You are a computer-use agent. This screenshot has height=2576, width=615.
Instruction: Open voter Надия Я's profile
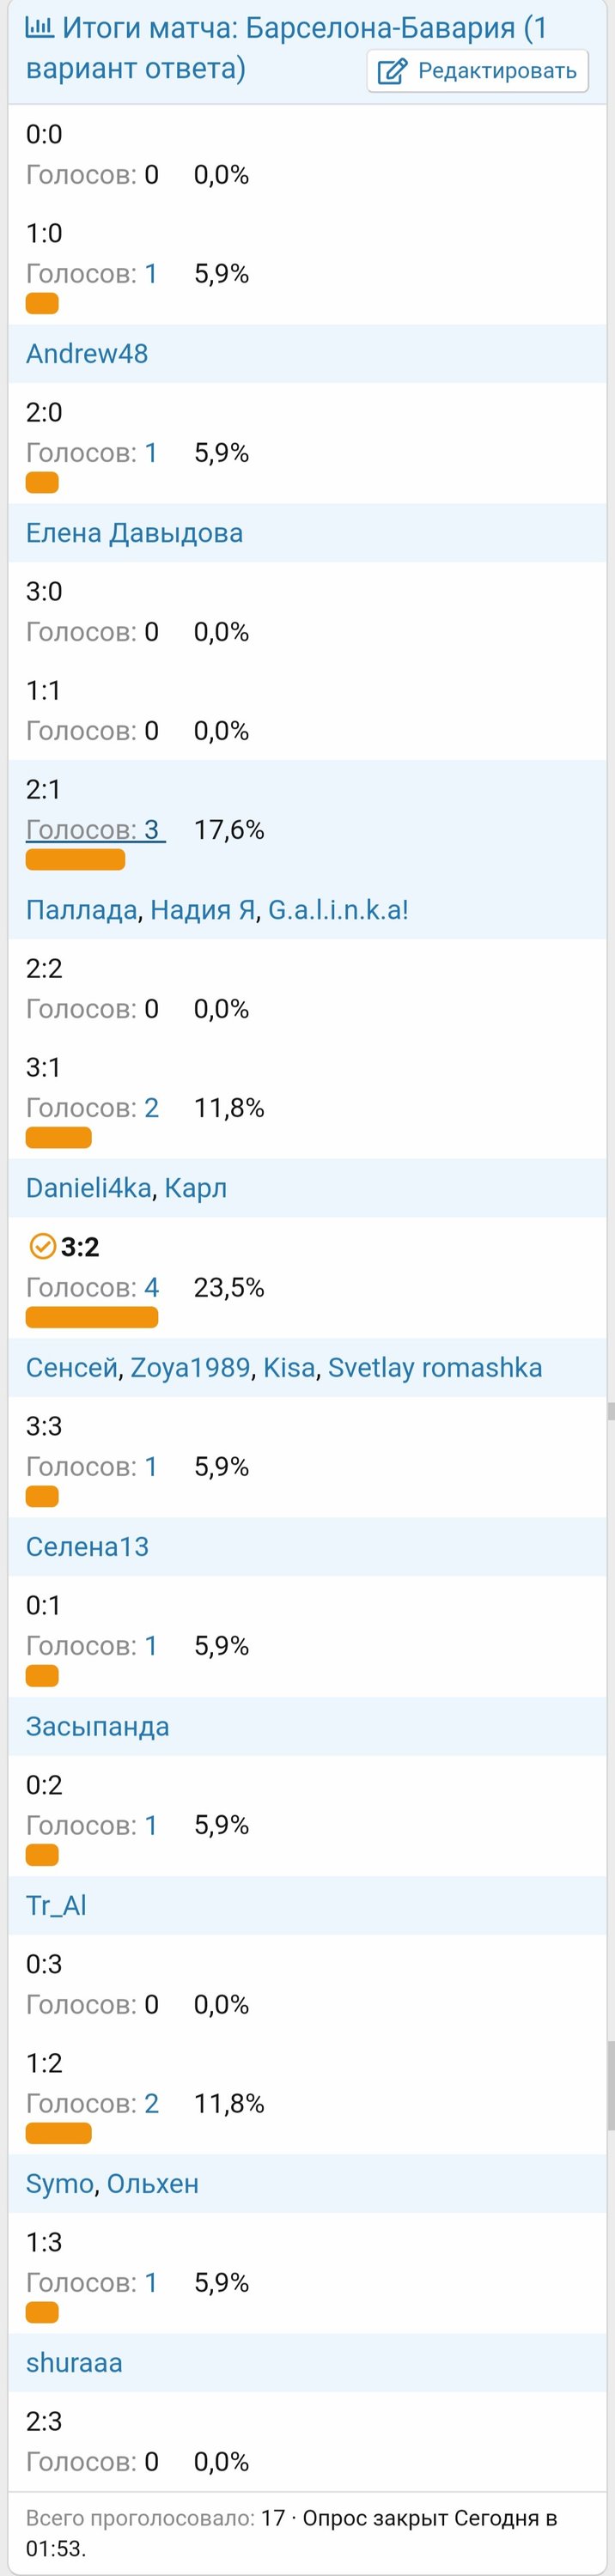click(x=203, y=909)
